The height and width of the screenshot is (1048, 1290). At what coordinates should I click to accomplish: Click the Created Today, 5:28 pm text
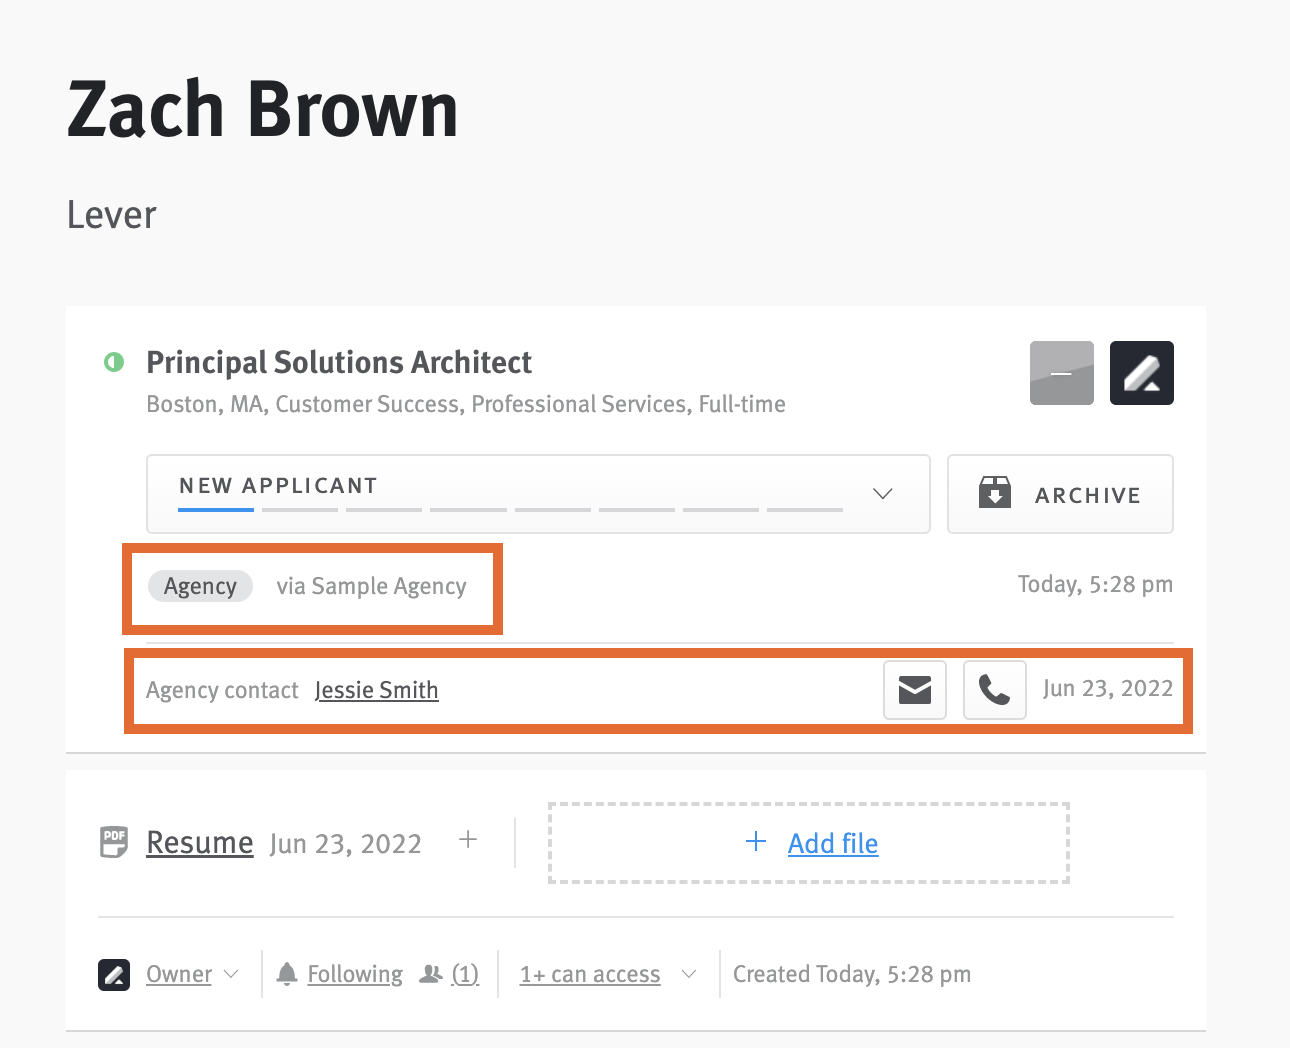coord(852,974)
